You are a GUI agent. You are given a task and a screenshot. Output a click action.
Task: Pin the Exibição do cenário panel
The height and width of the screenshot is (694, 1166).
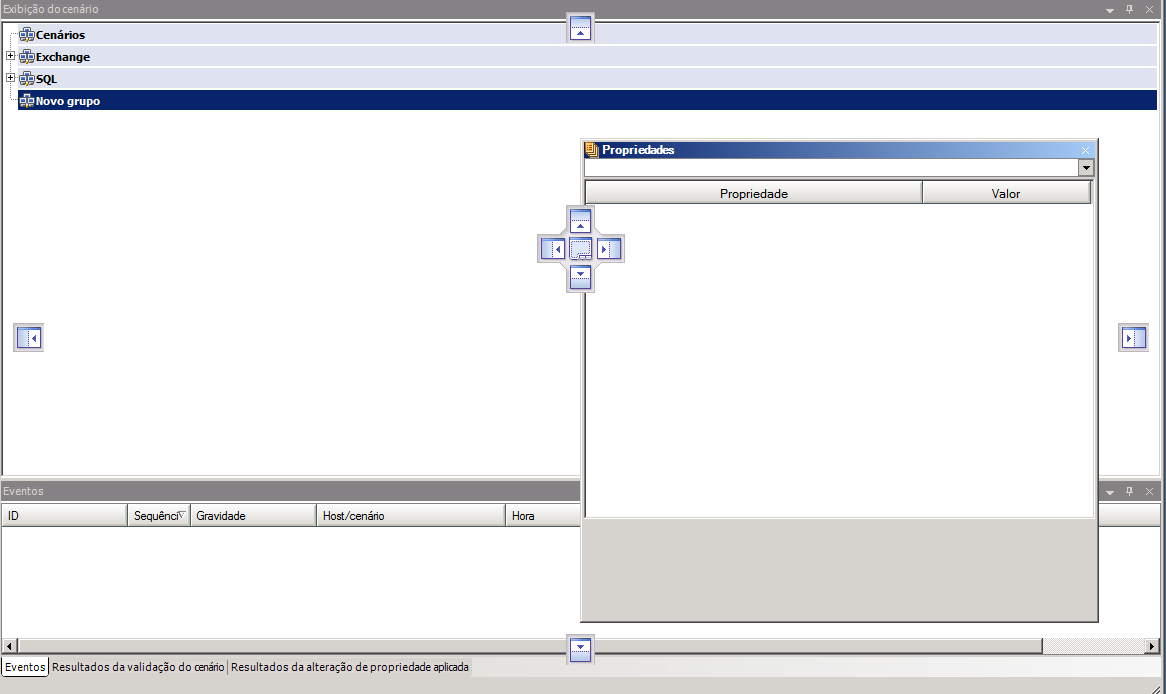[x=1129, y=10]
